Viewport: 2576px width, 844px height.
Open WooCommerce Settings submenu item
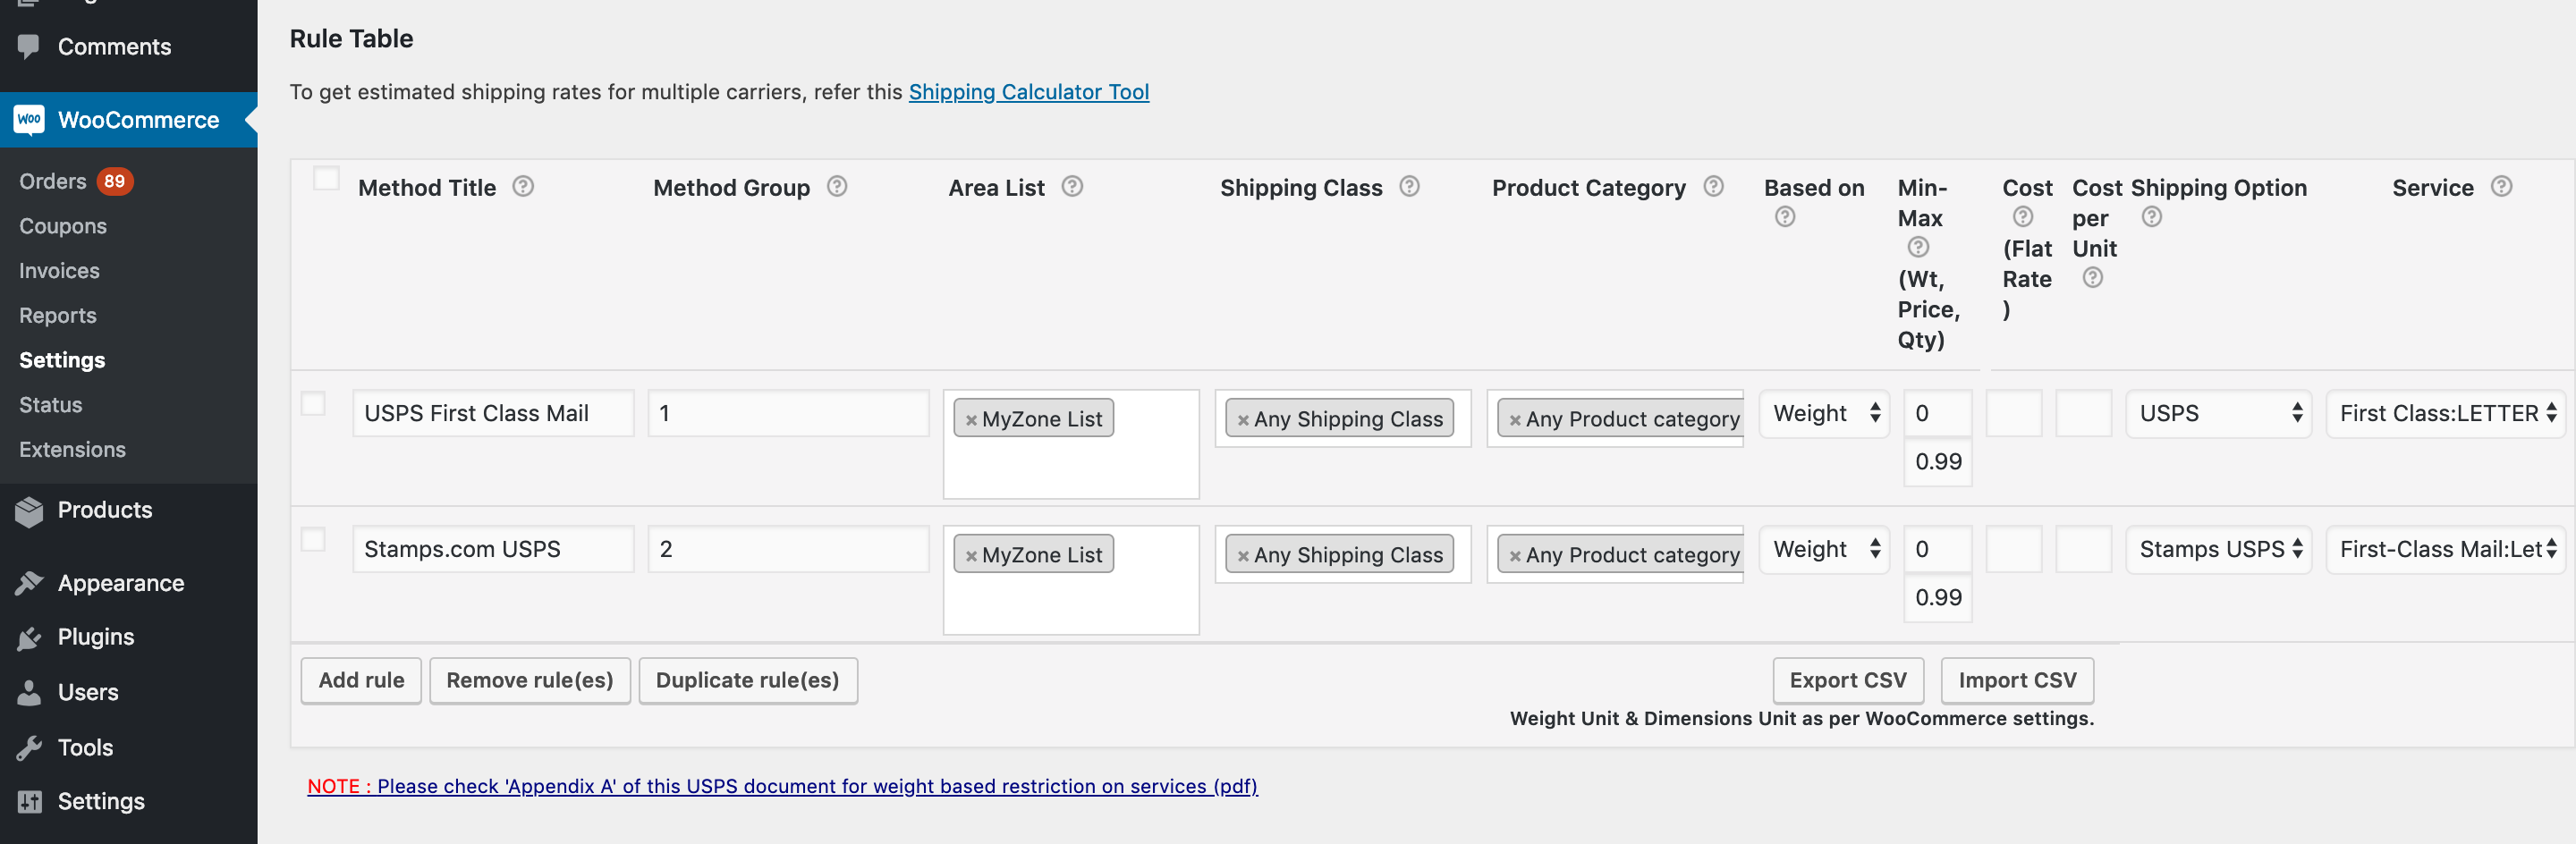[62, 361]
